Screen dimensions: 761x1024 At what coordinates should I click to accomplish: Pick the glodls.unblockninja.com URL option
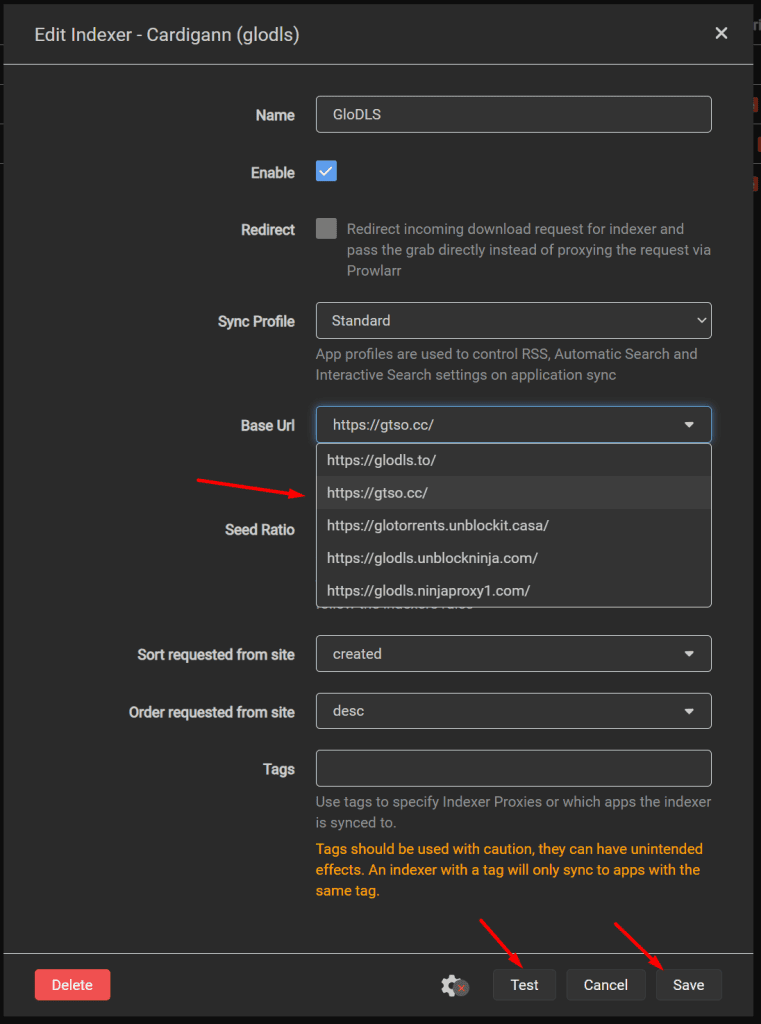[432, 558]
